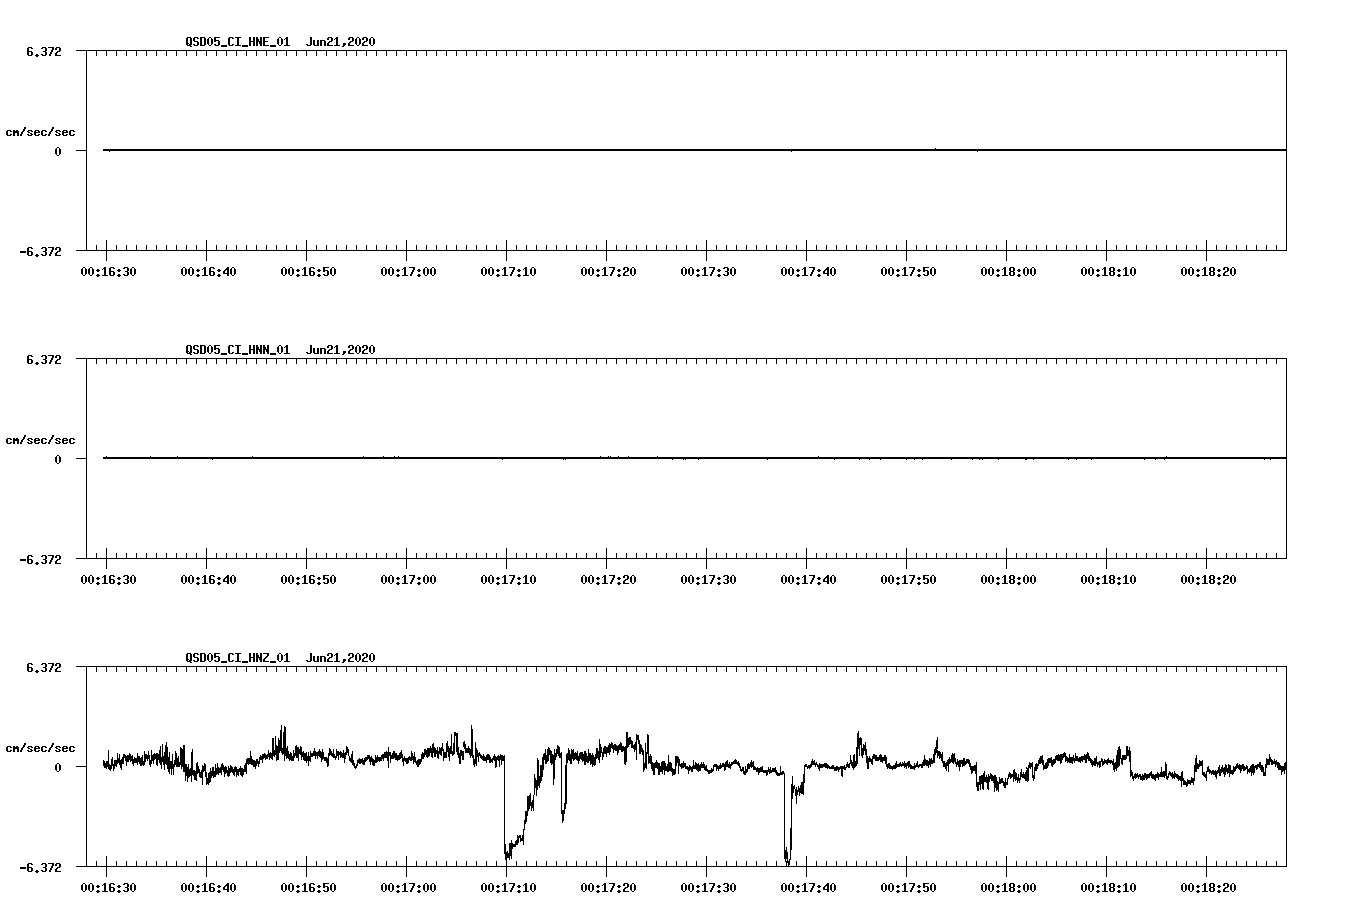1358x924 pixels.
Task: Click 00:17:40 time label under HNN plot
Action: point(808,580)
